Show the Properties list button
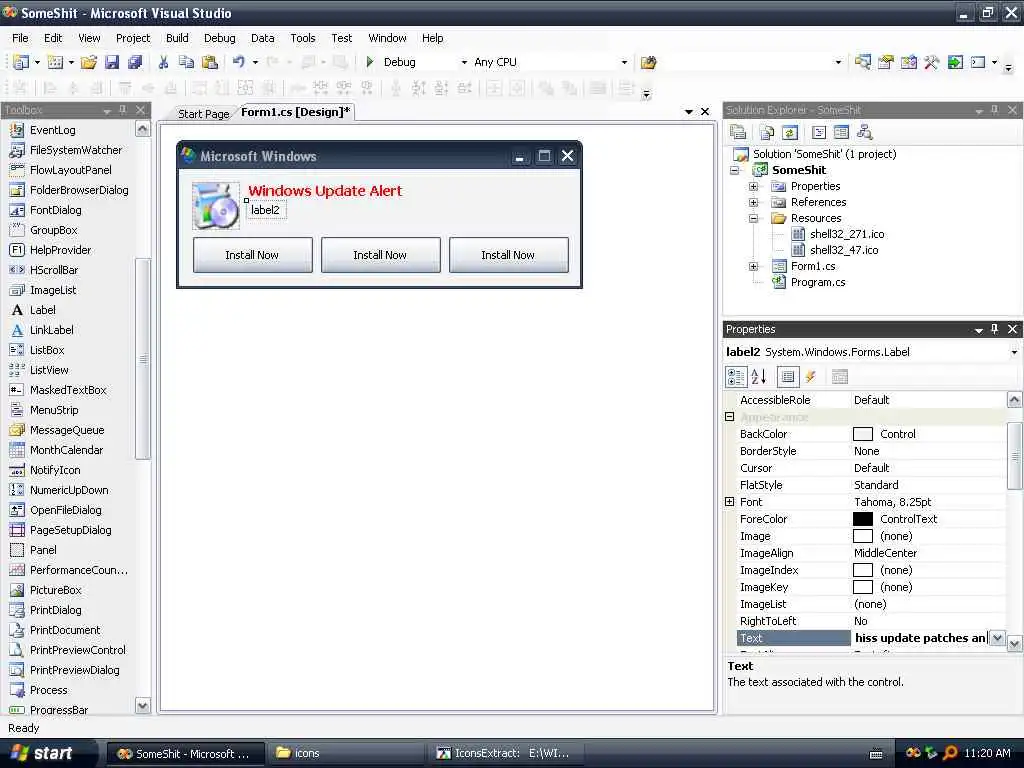The image size is (1024, 768). click(x=788, y=377)
